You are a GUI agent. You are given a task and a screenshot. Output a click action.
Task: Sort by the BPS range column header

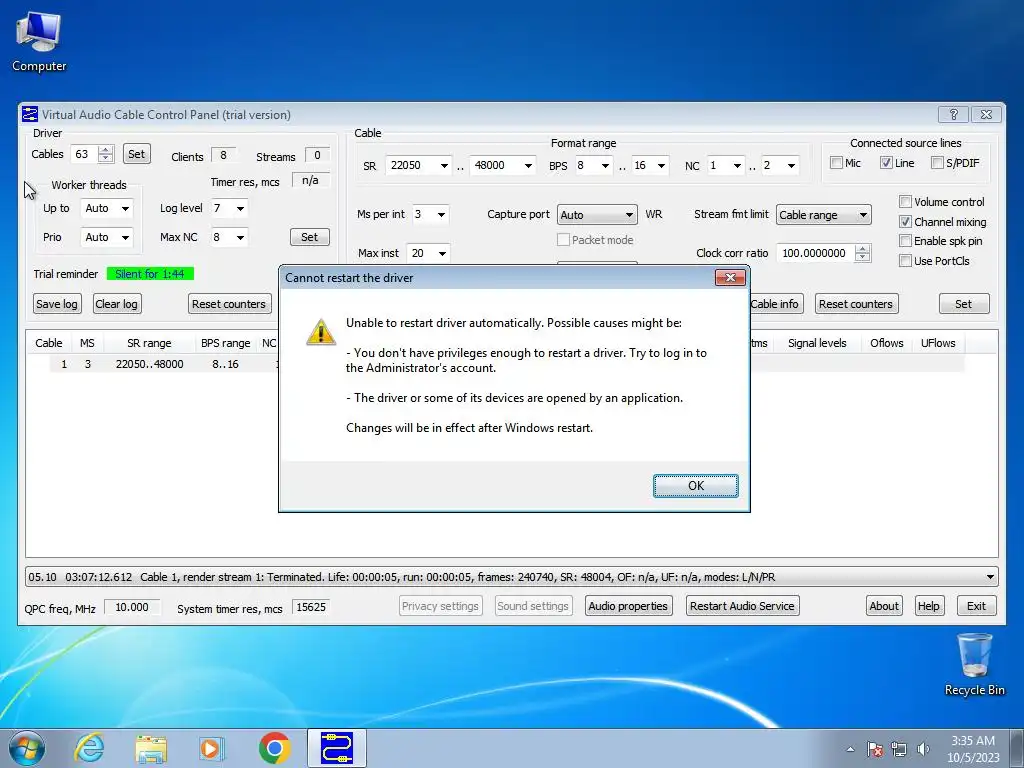[225, 343]
